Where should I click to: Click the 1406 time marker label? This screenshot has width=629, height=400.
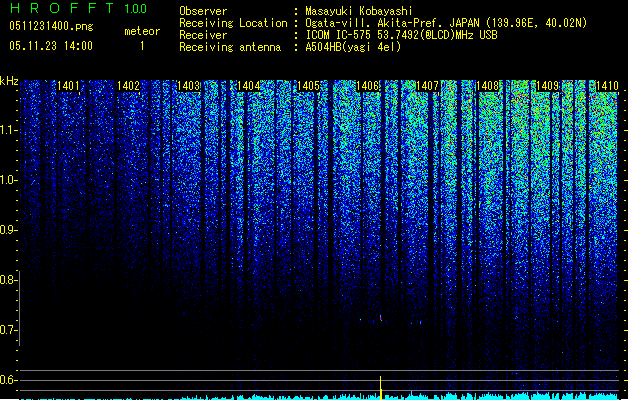pos(368,86)
